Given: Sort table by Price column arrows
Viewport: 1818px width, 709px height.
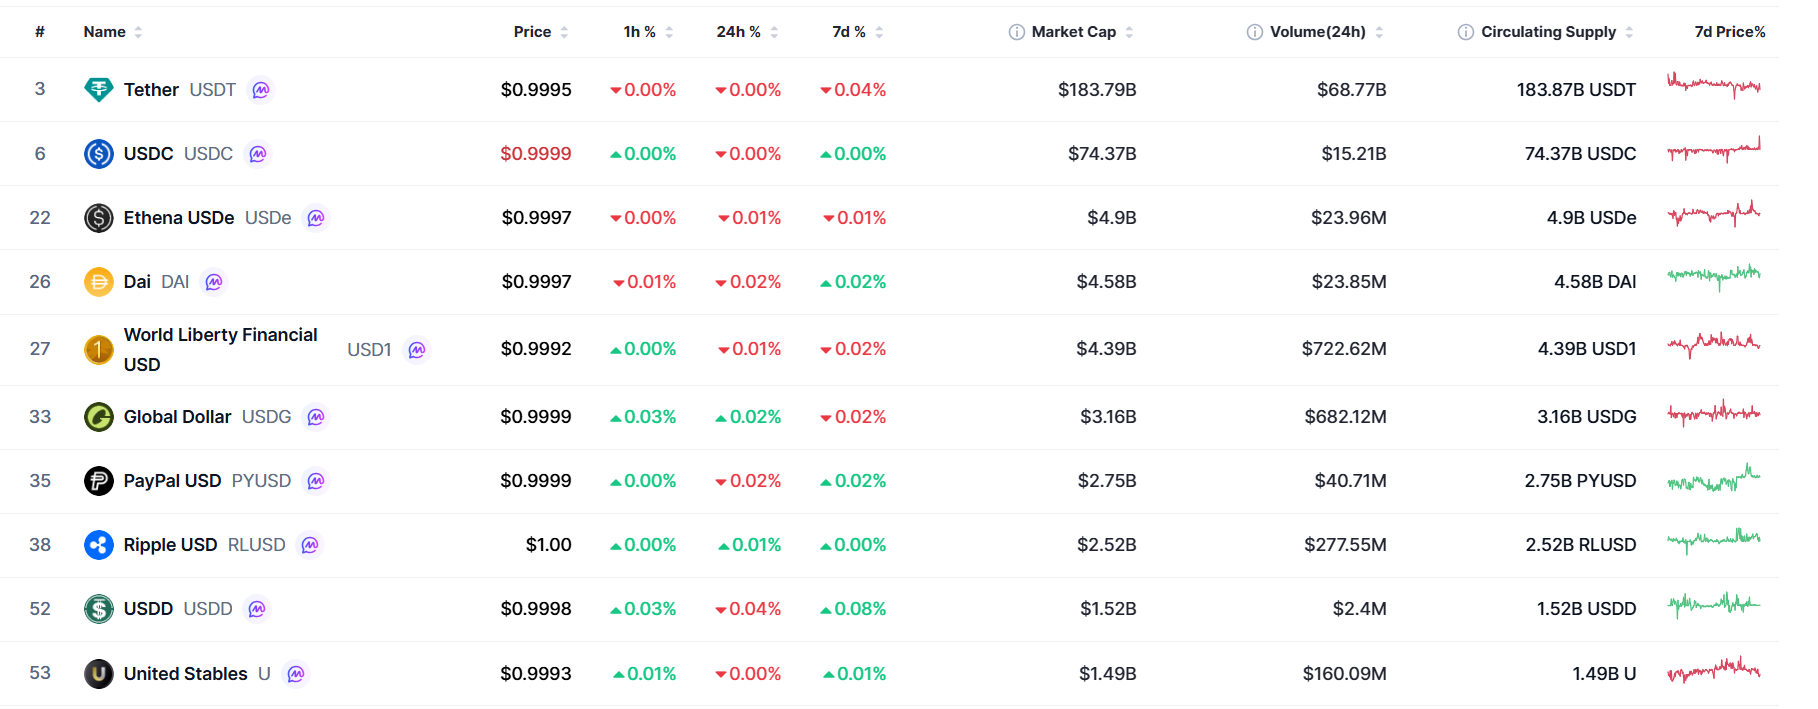Looking at the screenshot, I should (564, 32).
